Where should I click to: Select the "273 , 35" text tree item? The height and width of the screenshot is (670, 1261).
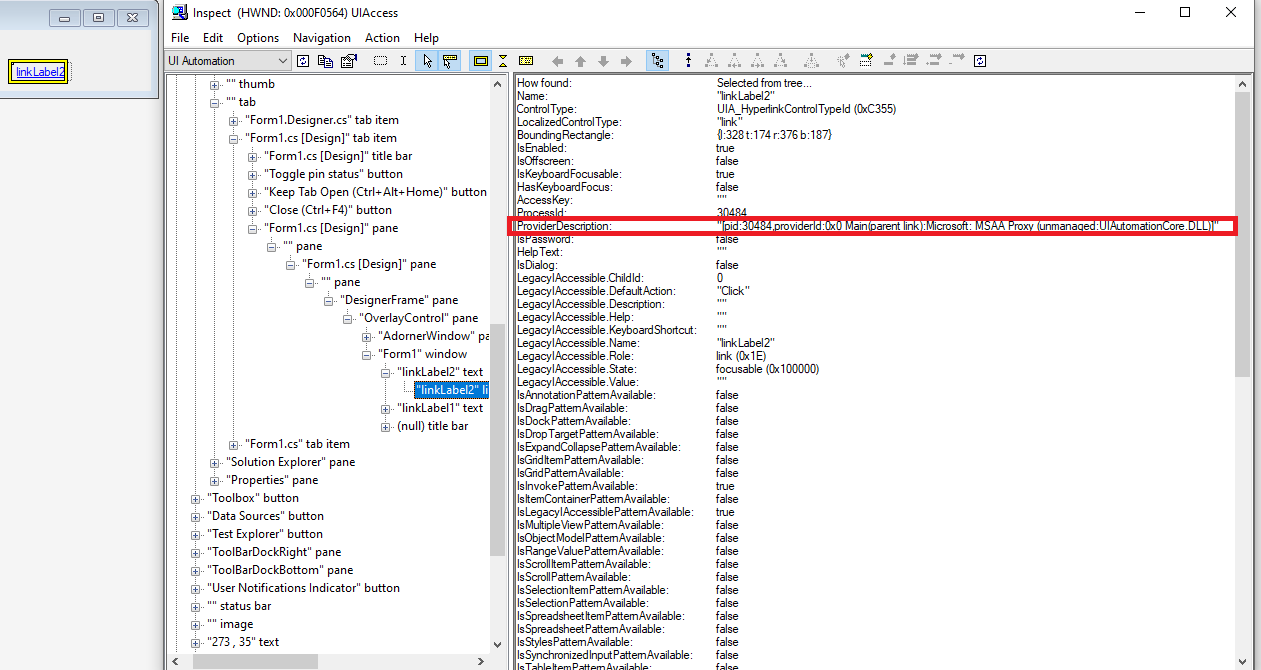click(243, 642)
